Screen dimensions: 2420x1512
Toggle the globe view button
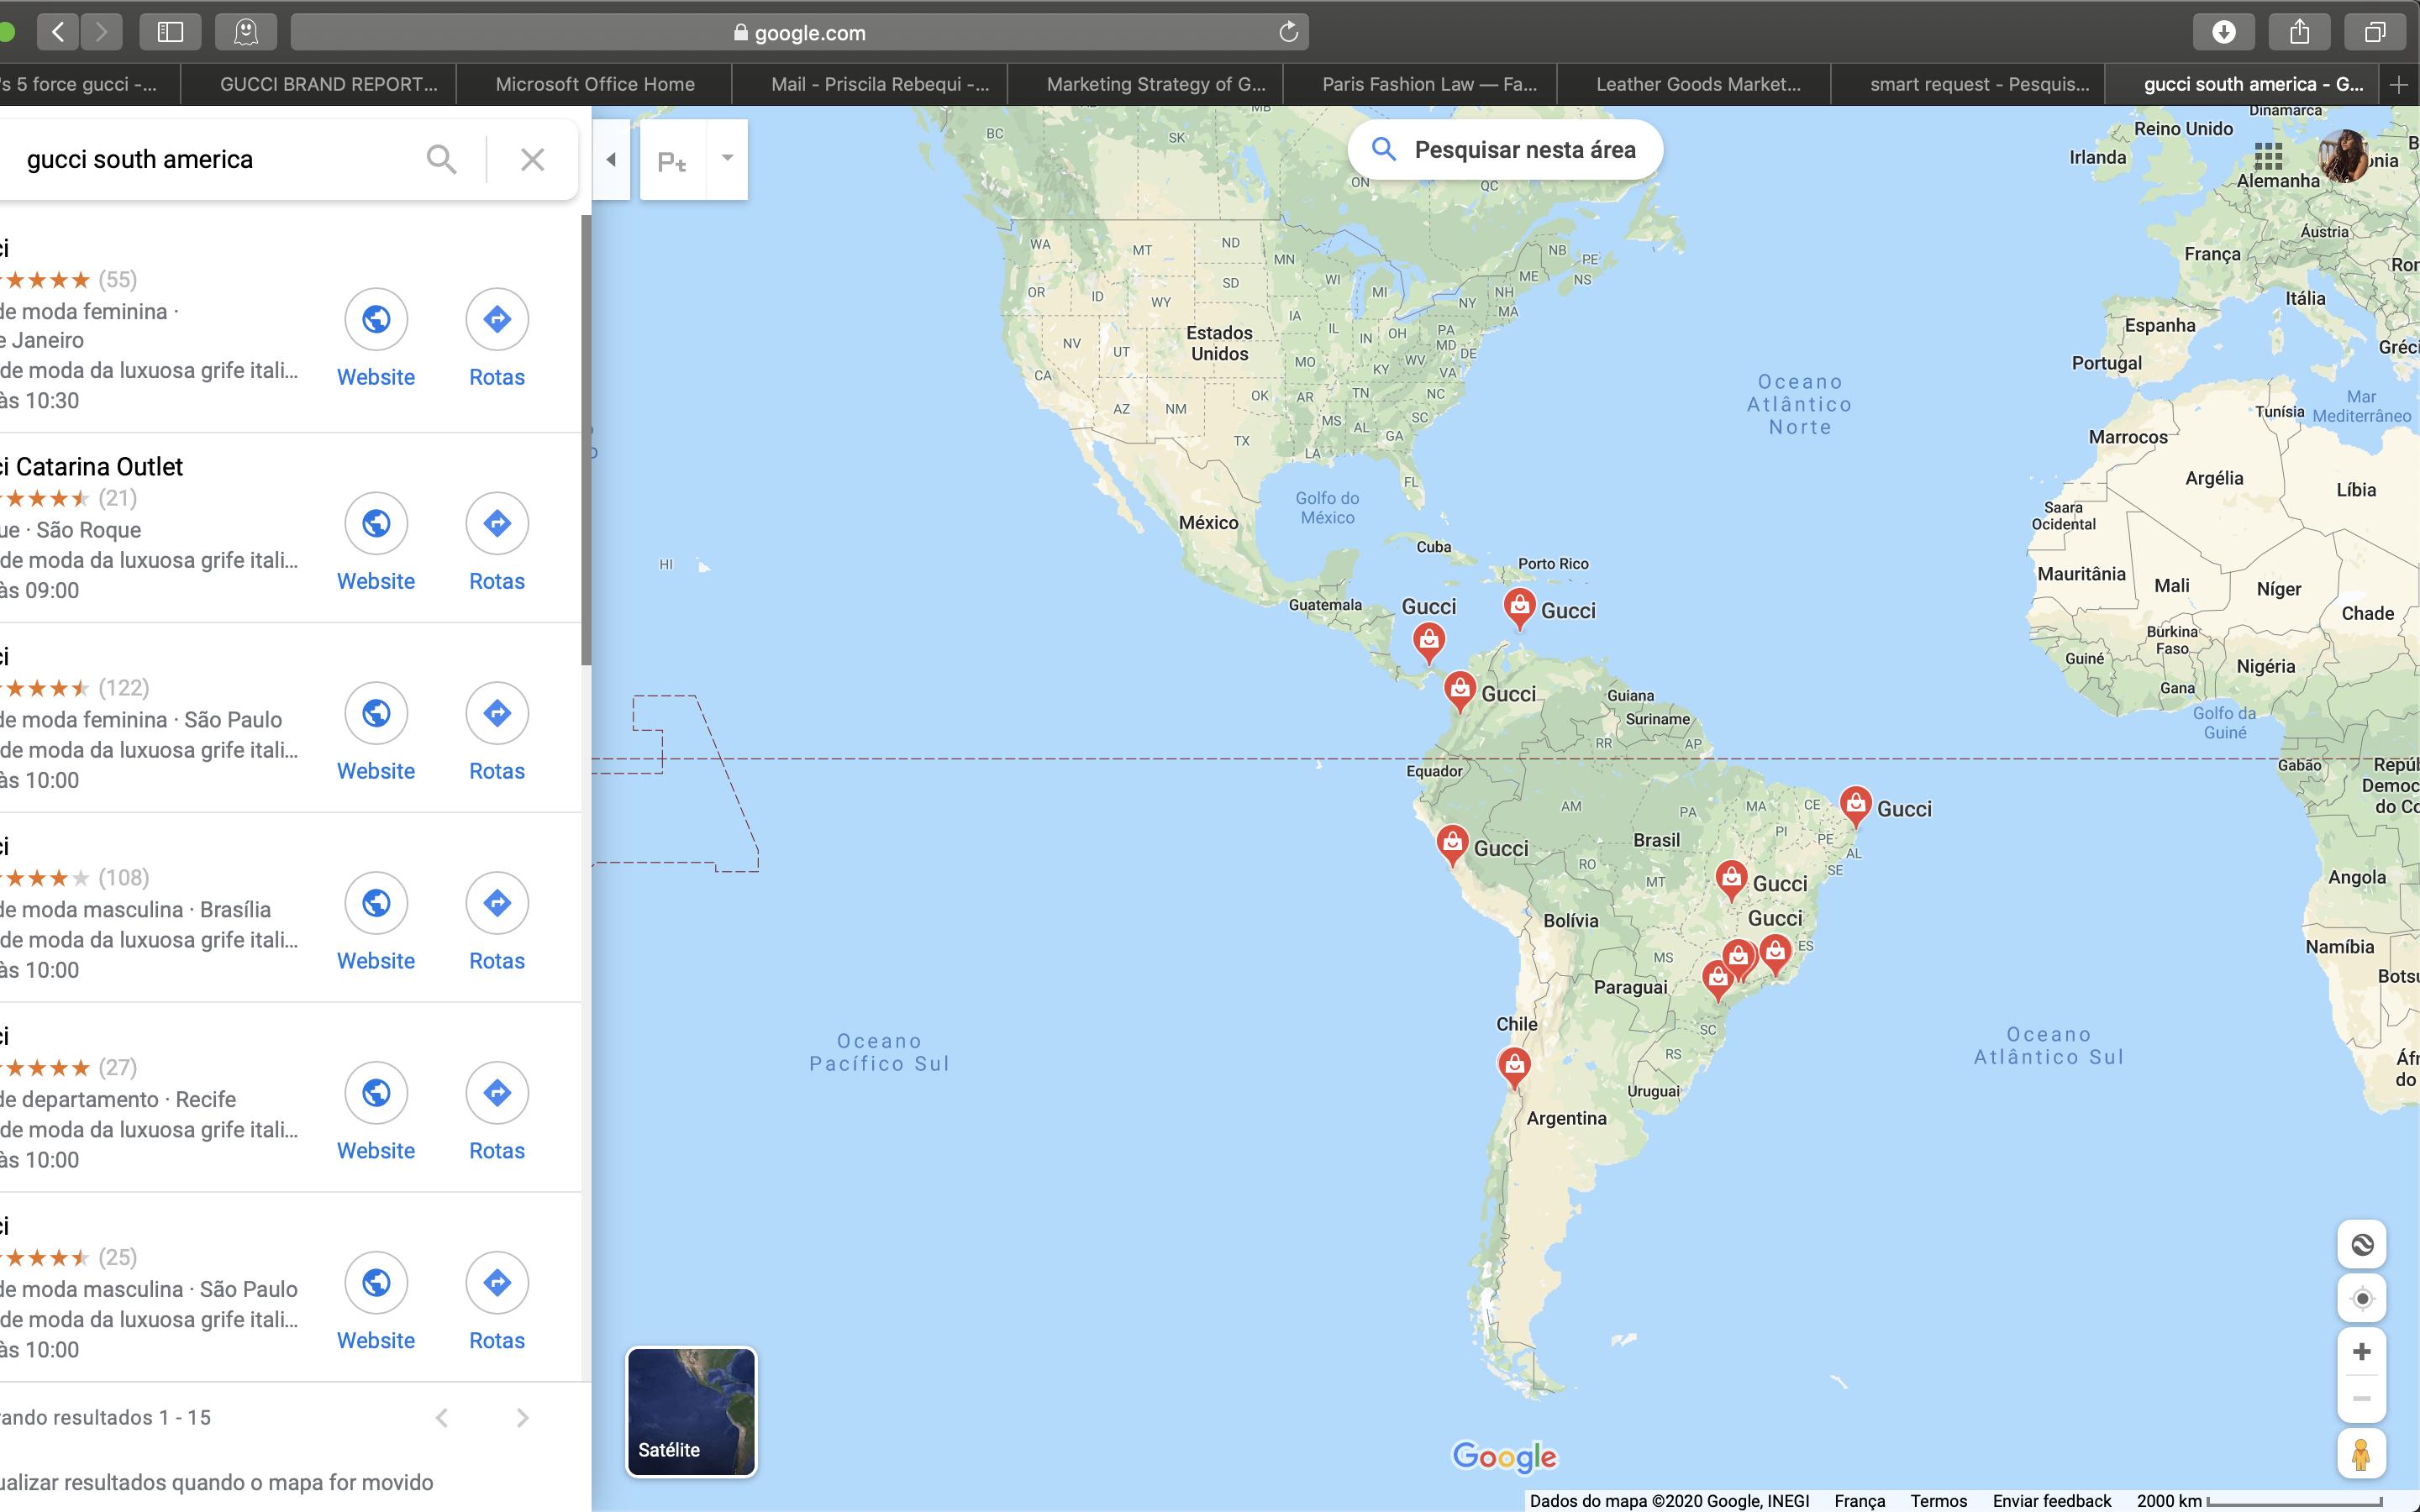[x=2362, y=1244]
